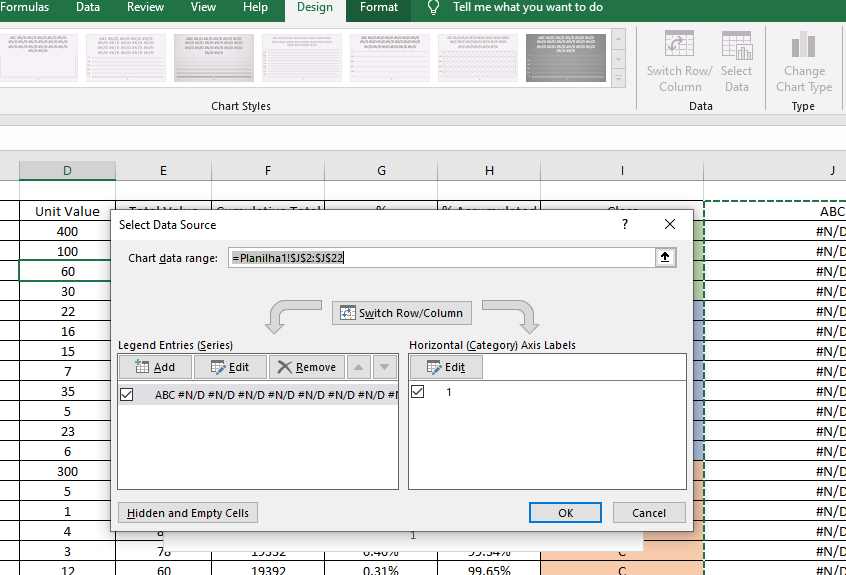The height and width of the screenshot is (575, 846).
Task: Uncheck the ABC #N/D series checkbox
Action: click(127, 394)
